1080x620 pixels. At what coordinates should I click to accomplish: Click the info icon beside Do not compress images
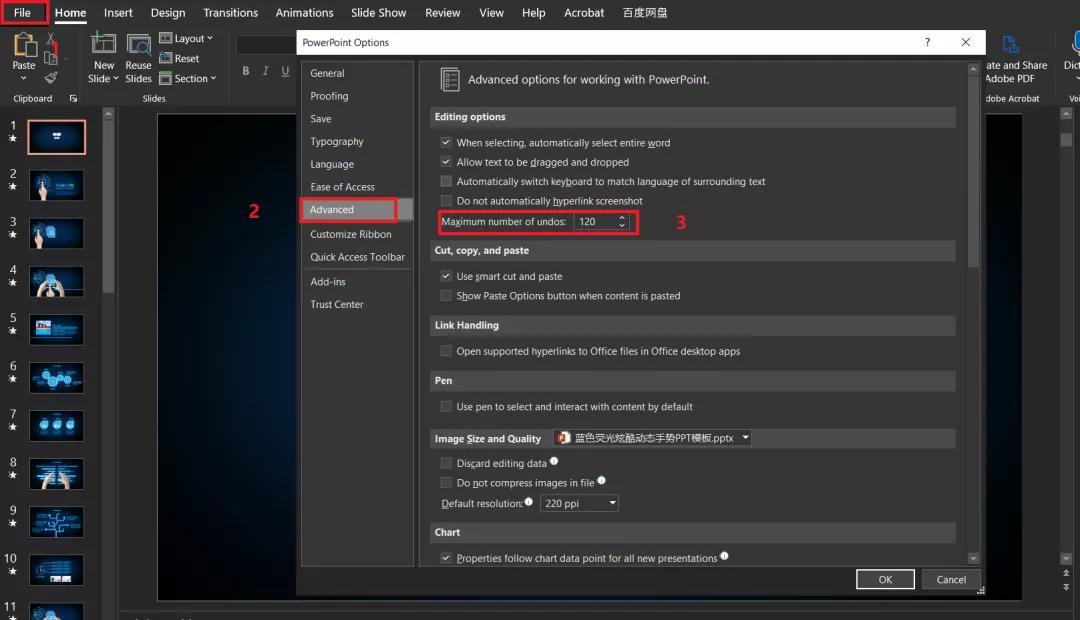[x=601, y=480]
